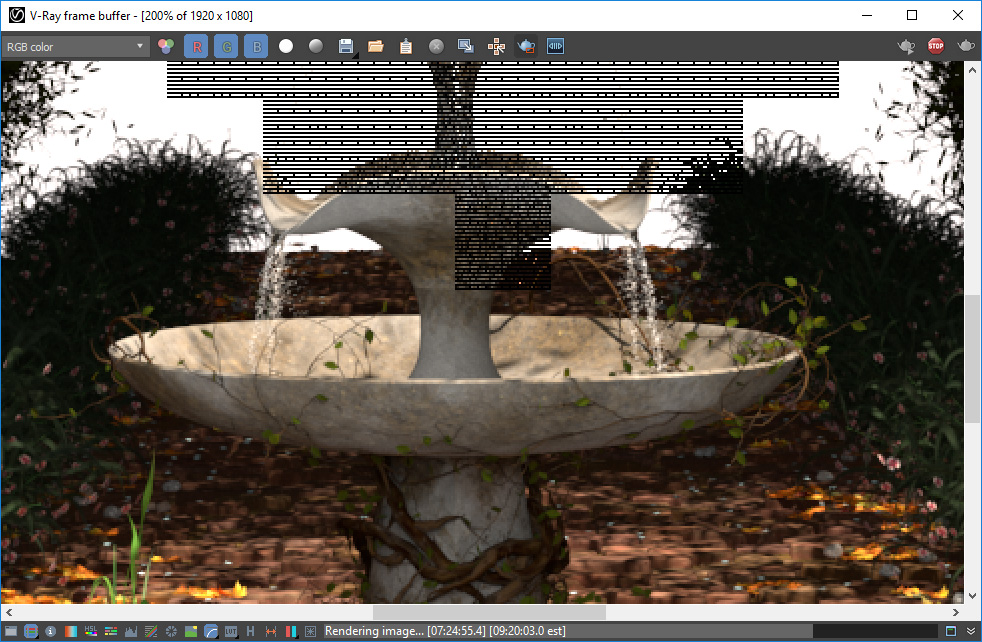This screenshot has height=642, width=982.
Task: Toggle the green channel G button
Action: pyautogui.click(x=226, y=46)
